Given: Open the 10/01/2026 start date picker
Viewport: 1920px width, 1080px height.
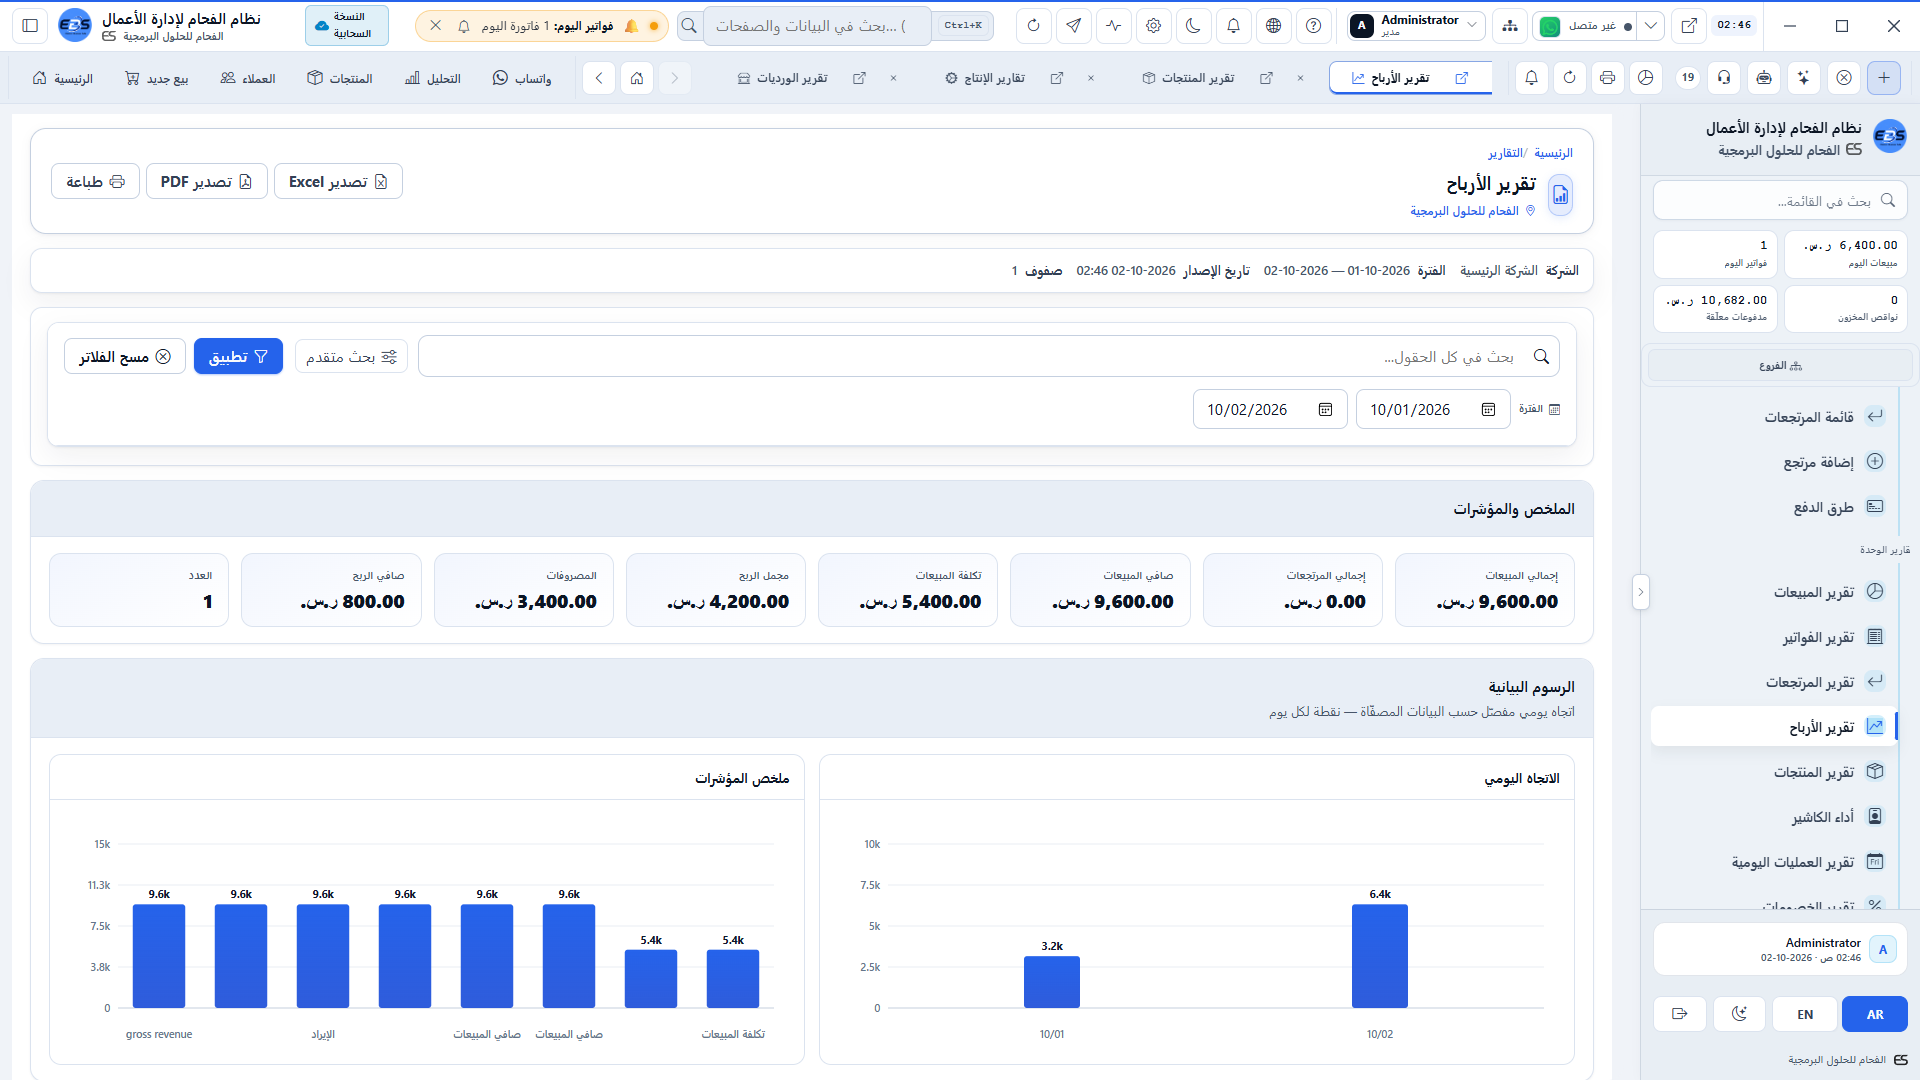Looking at the screenshot, I should [1433, 410].
